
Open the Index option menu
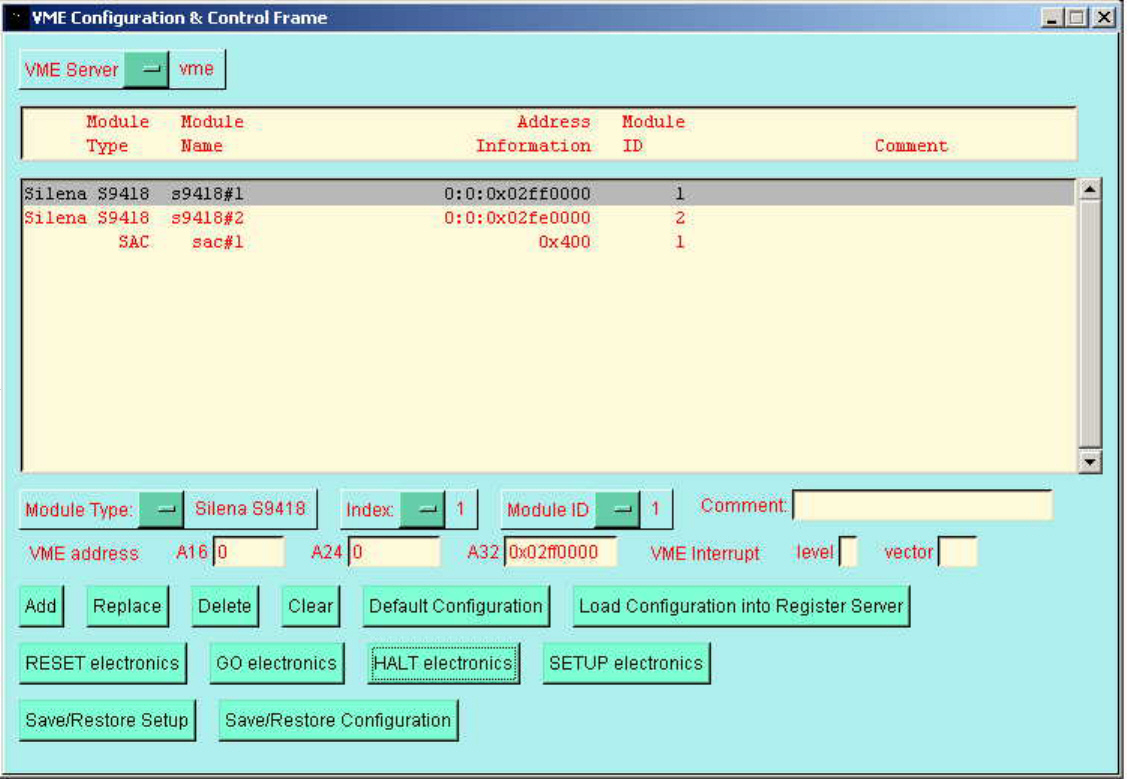tap(423, 509)
